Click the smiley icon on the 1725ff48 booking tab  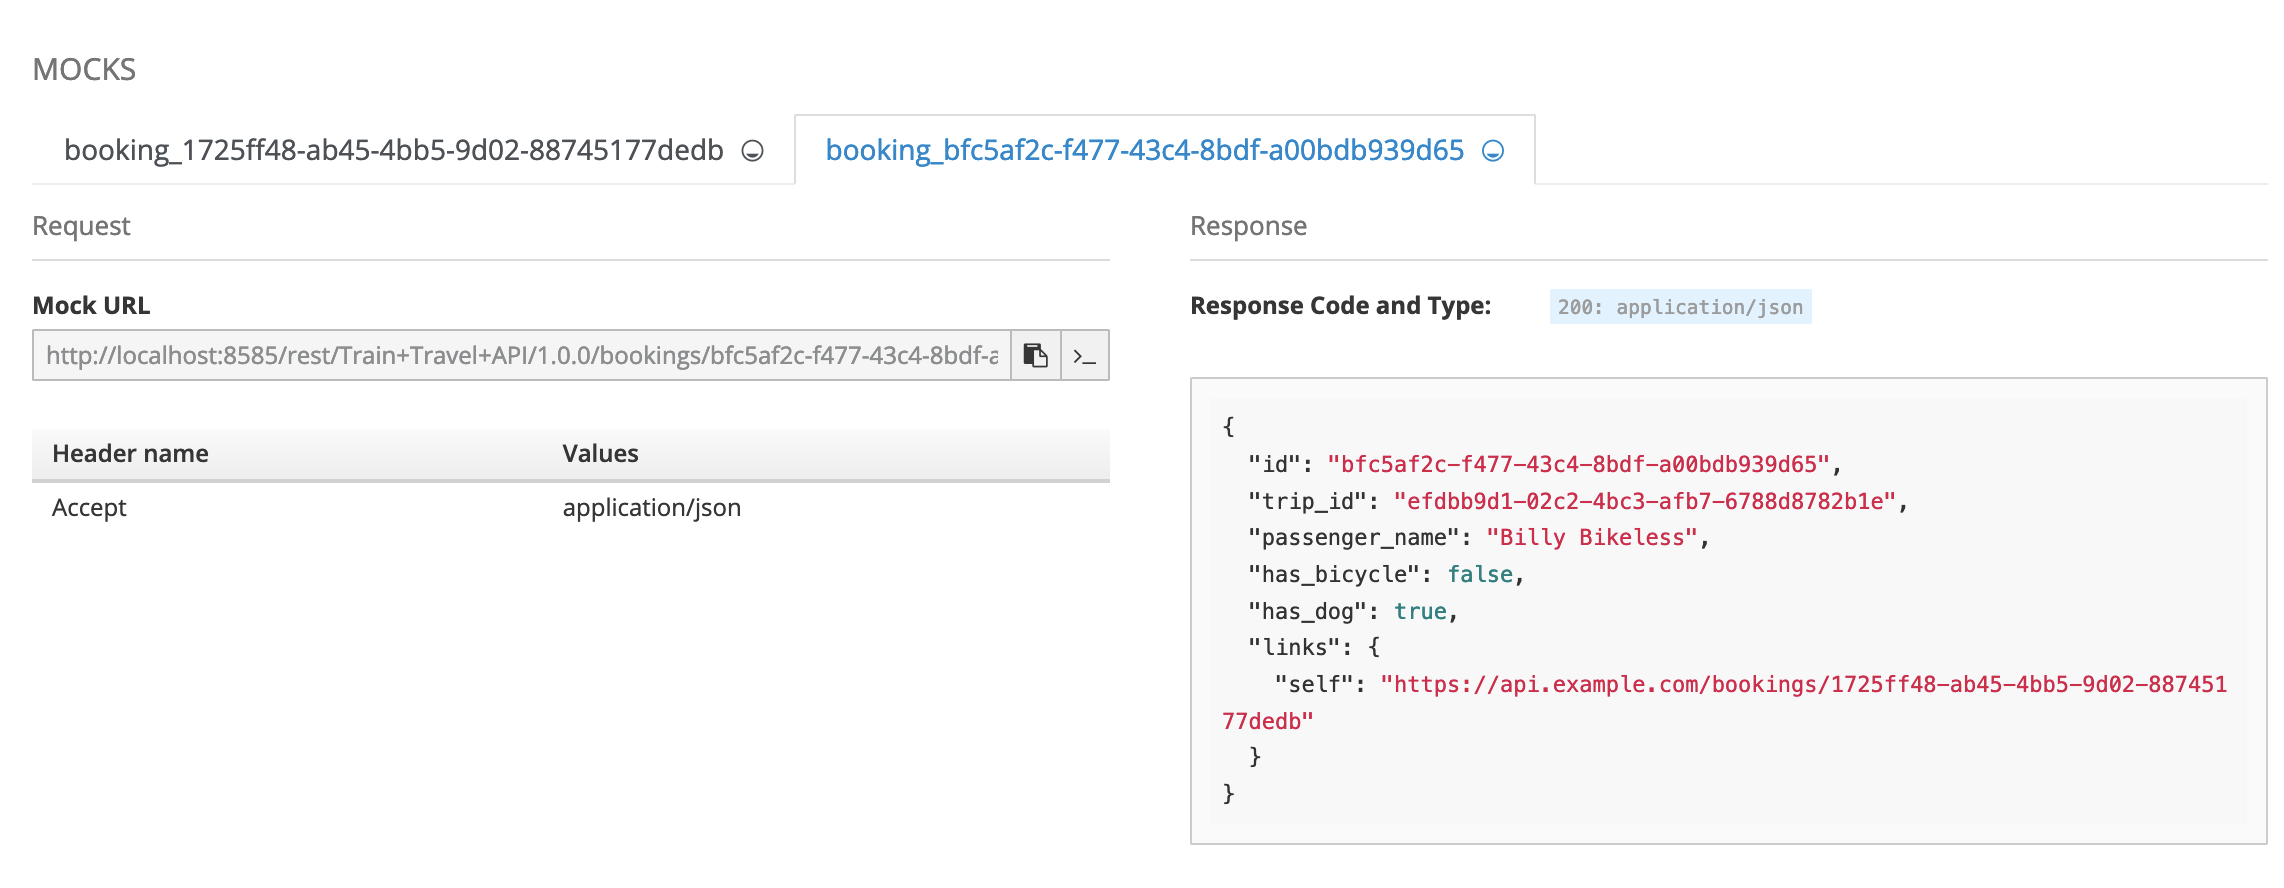click(x=752, y=151)
